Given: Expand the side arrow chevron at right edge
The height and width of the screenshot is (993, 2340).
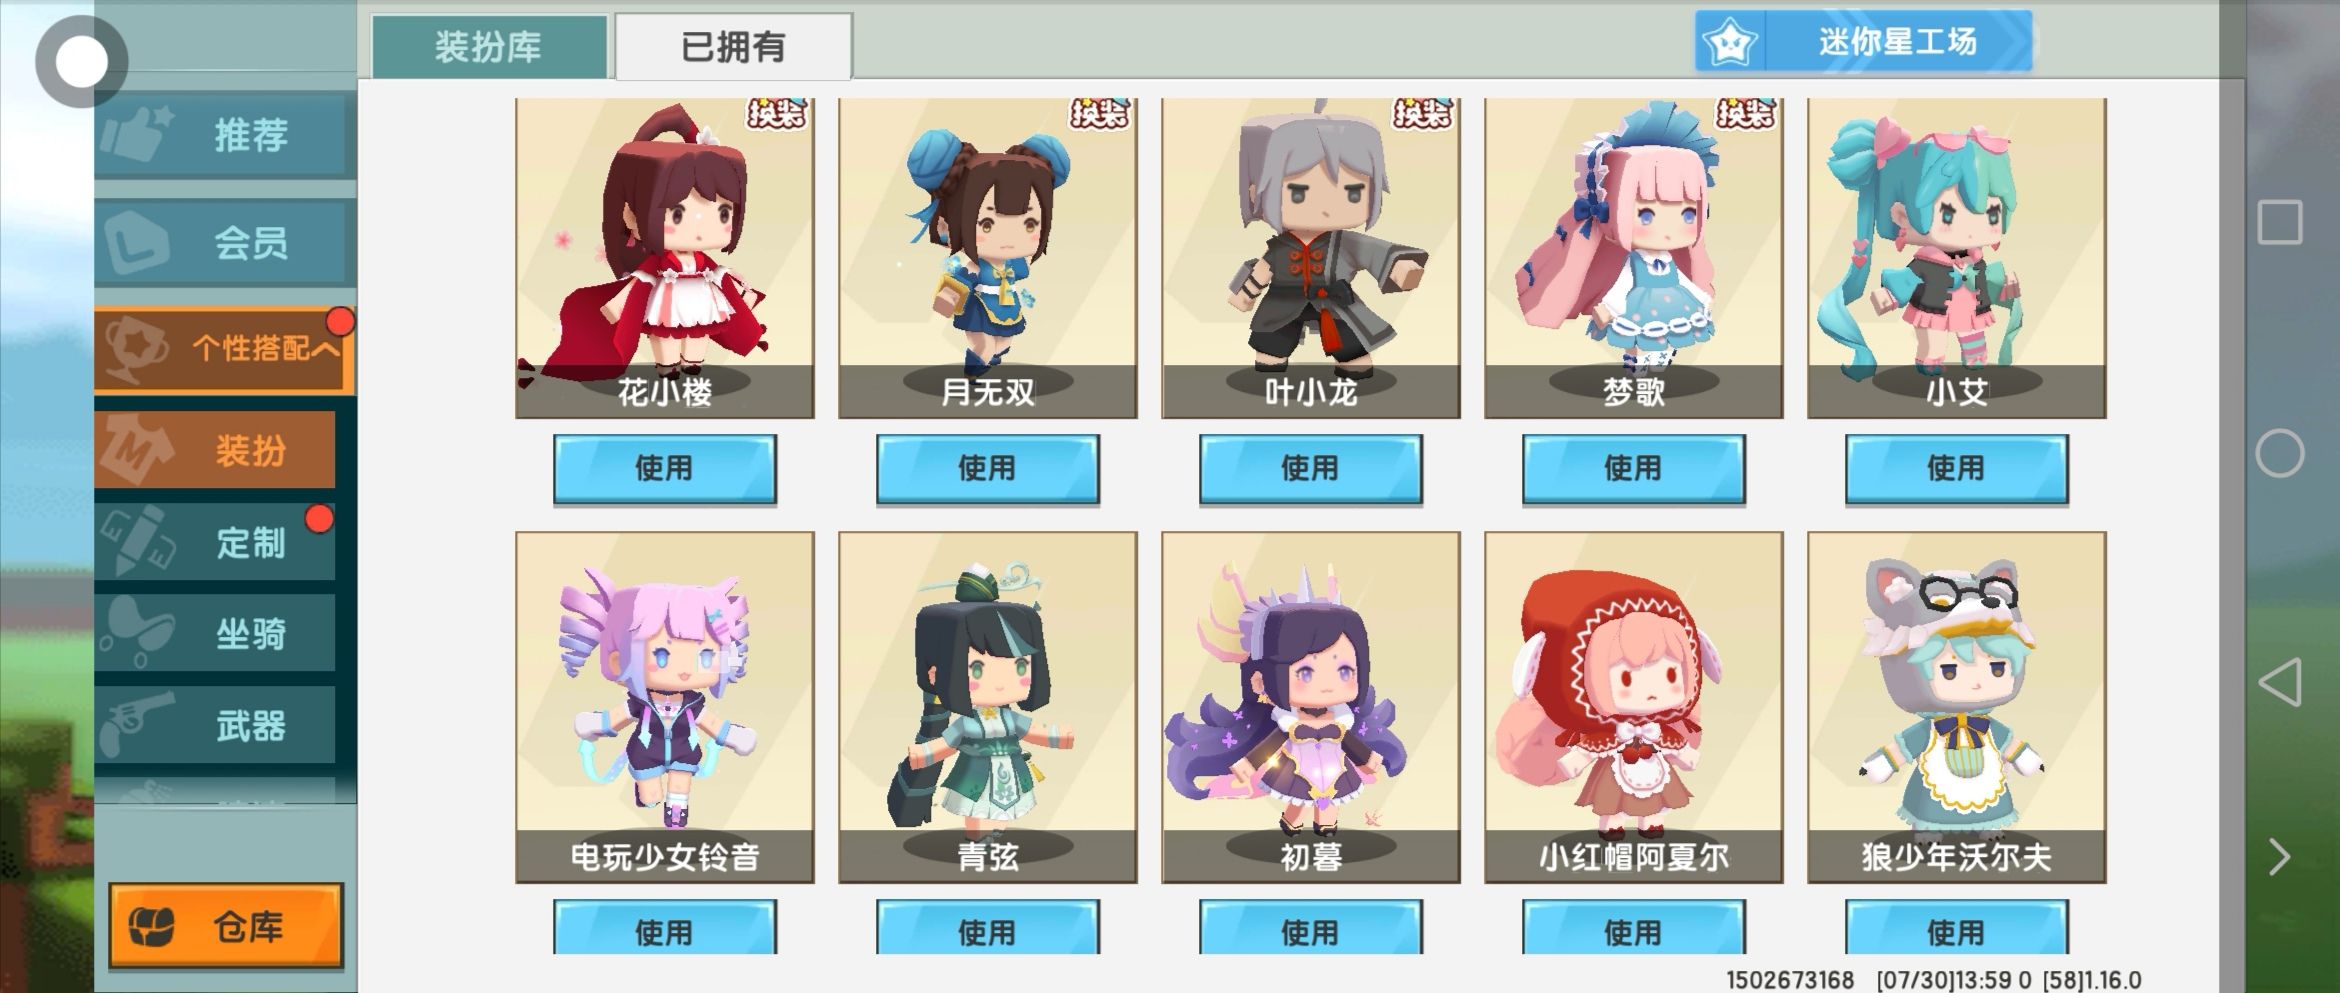Looking at the screenshot, I should [2279, 857].
